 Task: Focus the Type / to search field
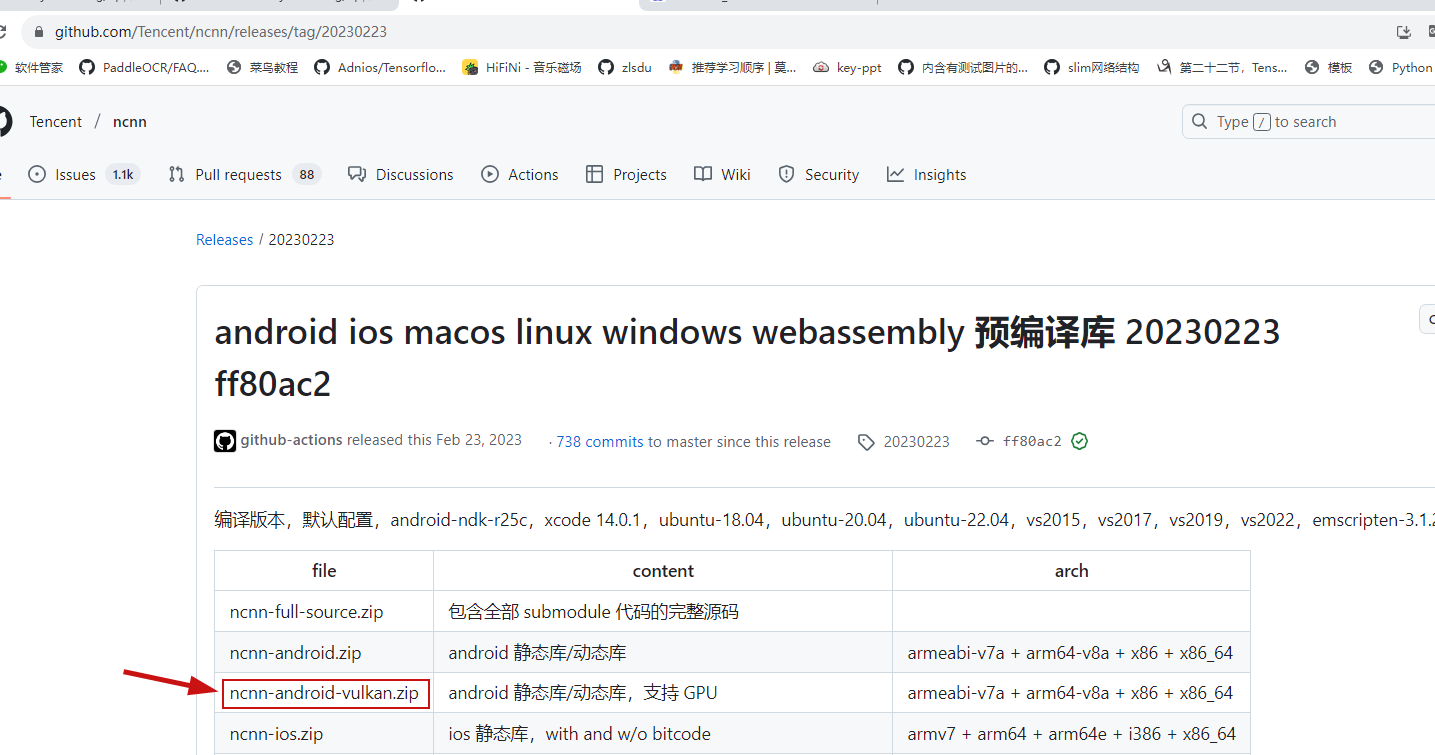click(x=1308, y=122)
